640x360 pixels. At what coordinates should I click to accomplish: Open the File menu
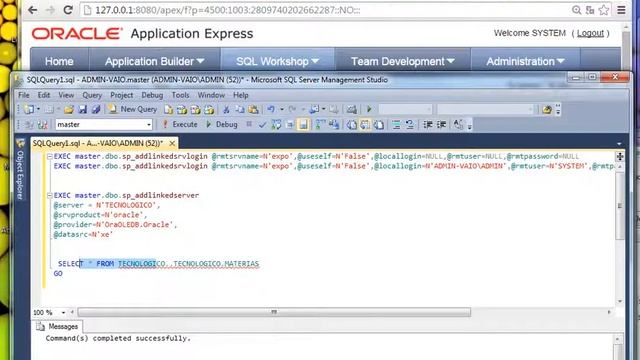(x=24, y=95)
